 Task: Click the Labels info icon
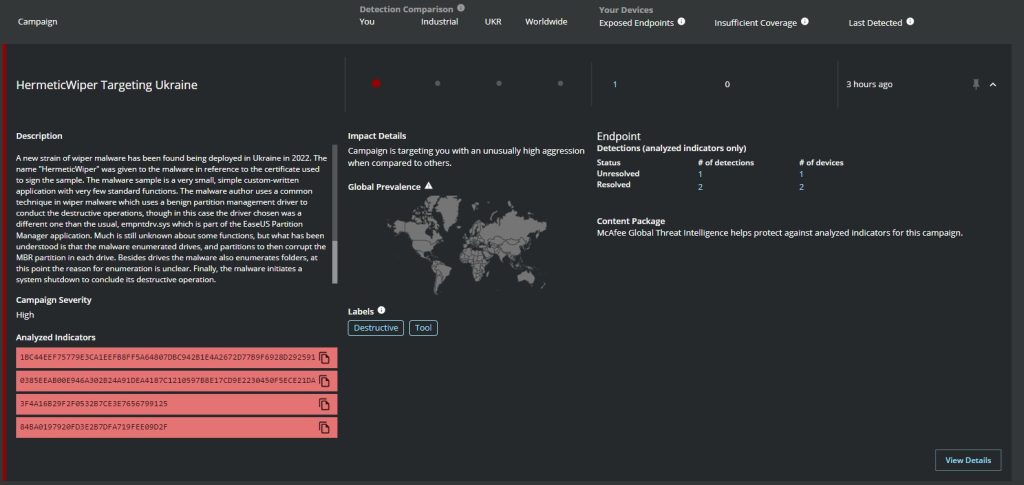pyautogui.click(x=381, y=310)
